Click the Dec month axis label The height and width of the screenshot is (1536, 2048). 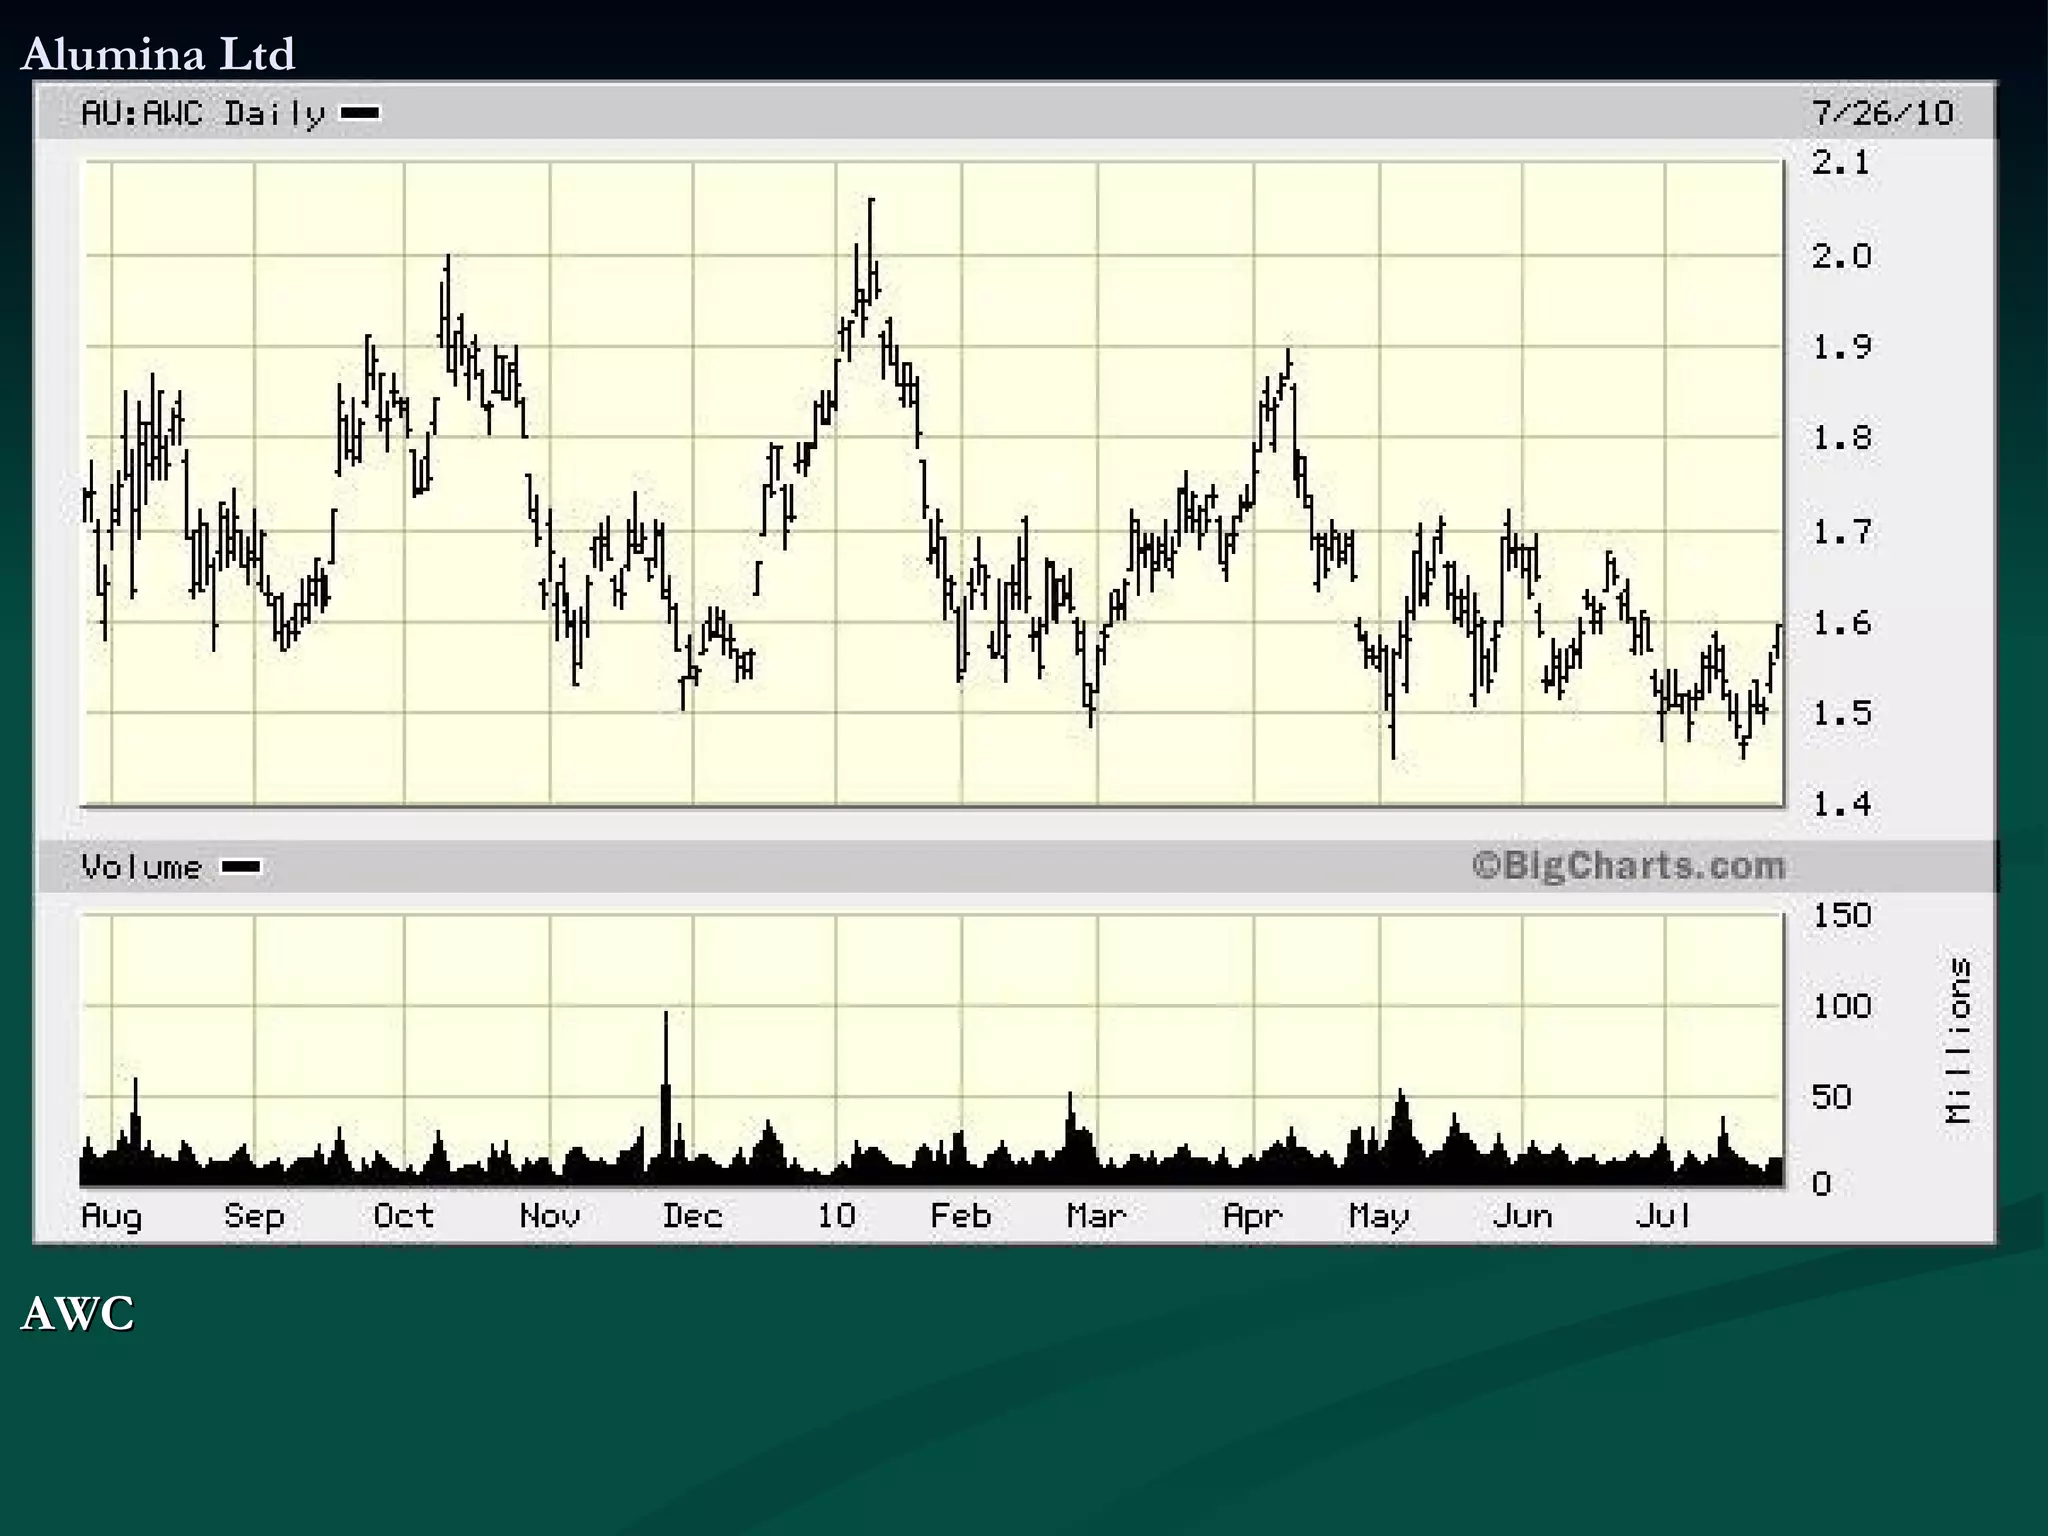692,1216
